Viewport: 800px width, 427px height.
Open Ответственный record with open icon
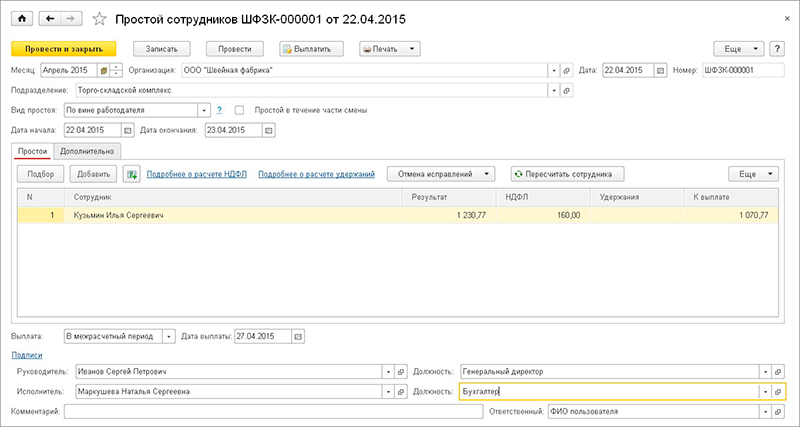tap(778, 411)
